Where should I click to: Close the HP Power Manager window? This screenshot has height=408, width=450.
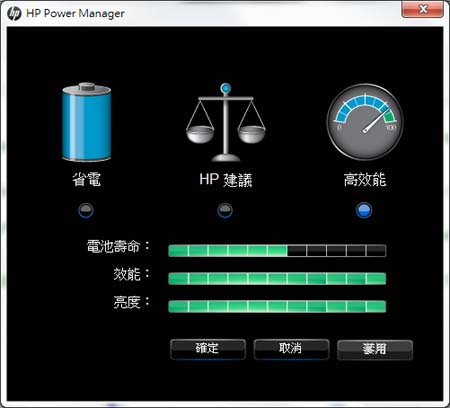423,9
